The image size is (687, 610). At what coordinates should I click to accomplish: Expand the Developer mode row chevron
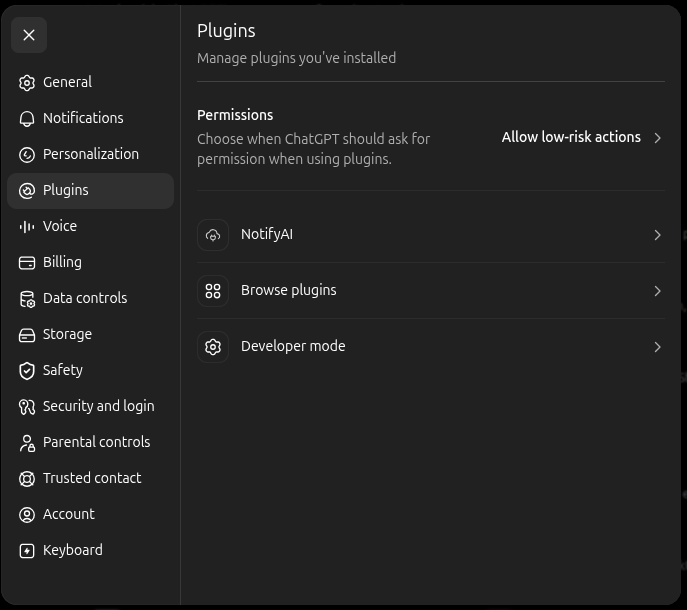tap(657, 347)
